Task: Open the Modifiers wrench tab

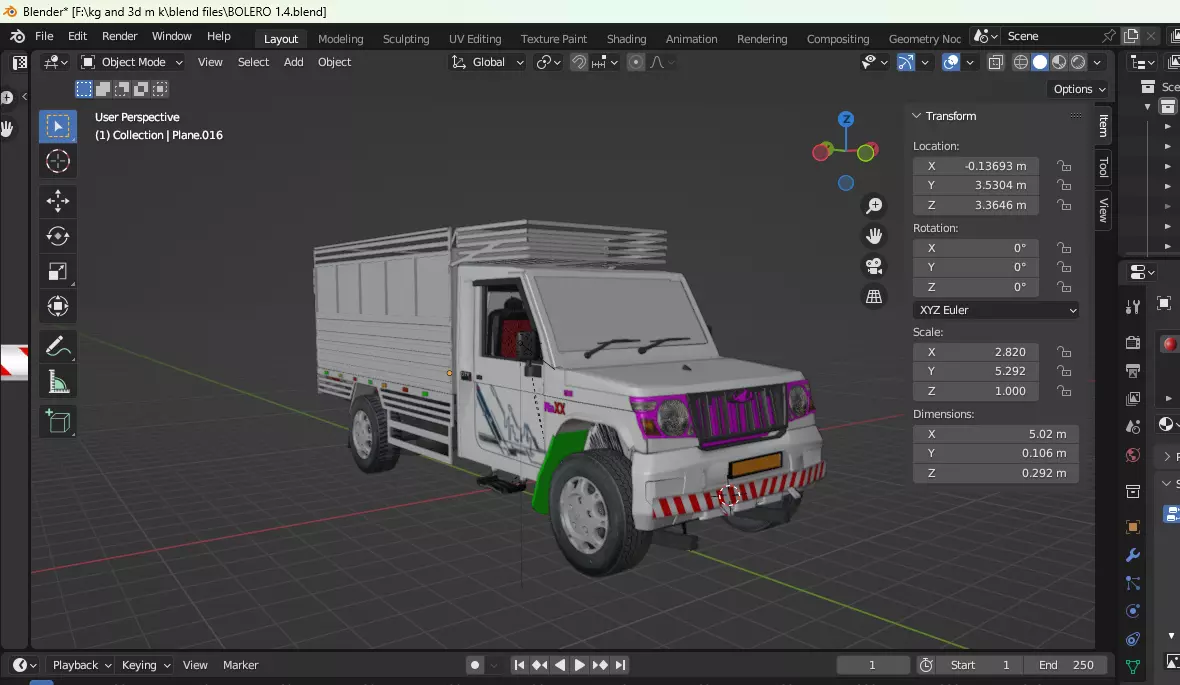Action: [x=1133, y=556]
